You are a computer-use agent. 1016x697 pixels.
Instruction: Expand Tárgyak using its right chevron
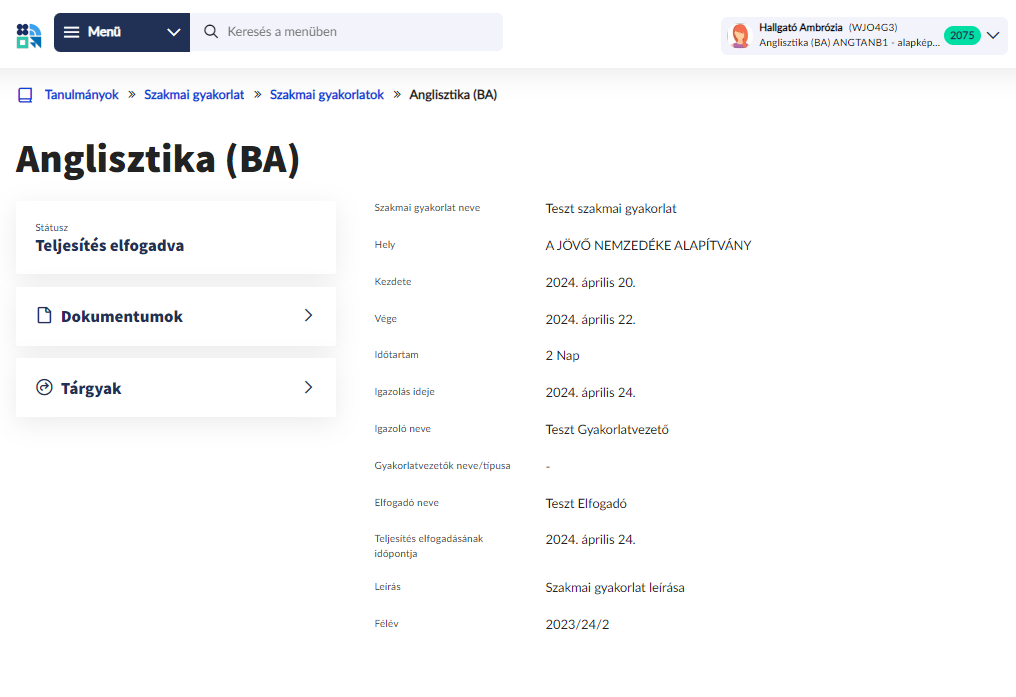tap(308, 388)
